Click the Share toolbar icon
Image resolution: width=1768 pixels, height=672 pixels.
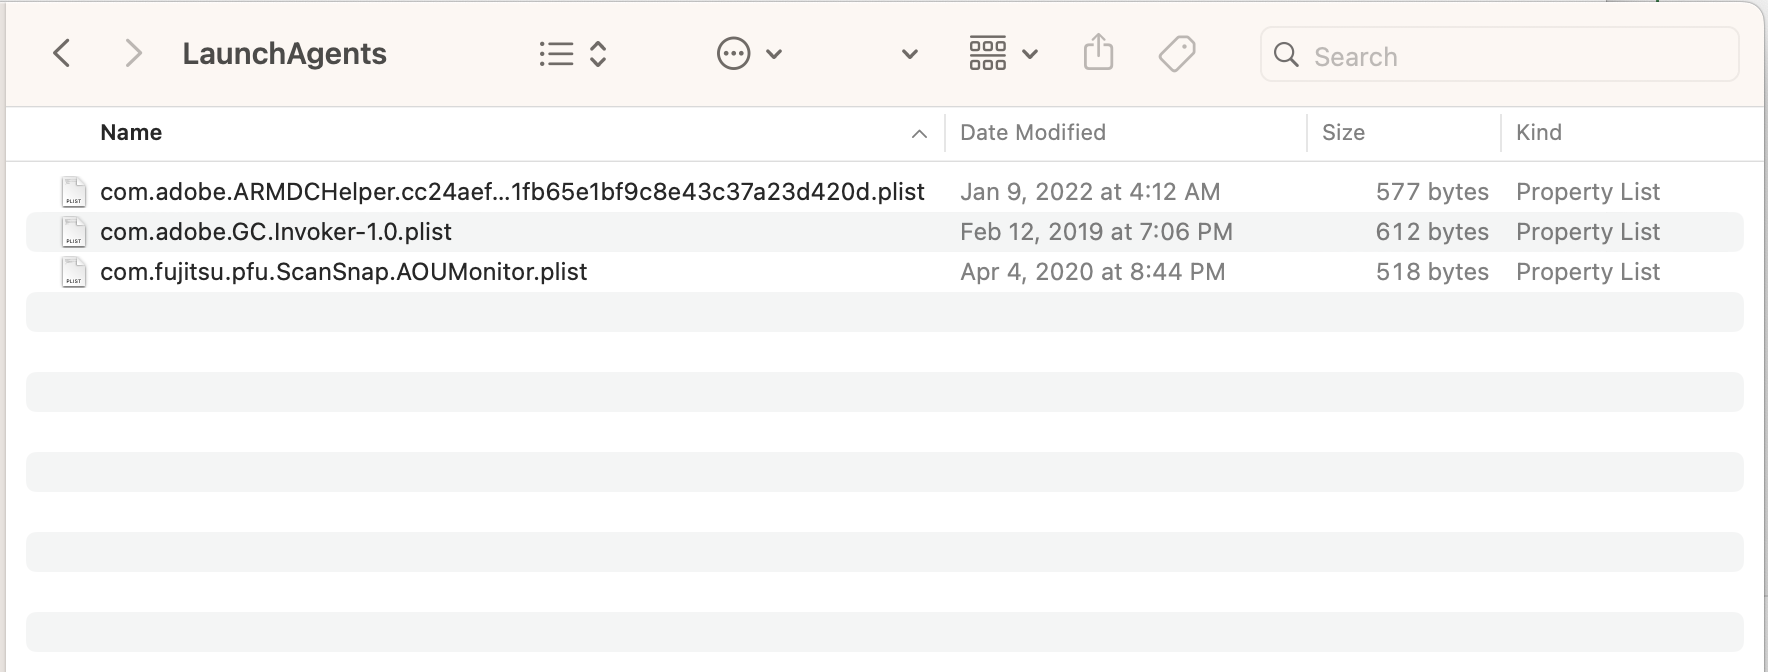[x=1098, y=53]
